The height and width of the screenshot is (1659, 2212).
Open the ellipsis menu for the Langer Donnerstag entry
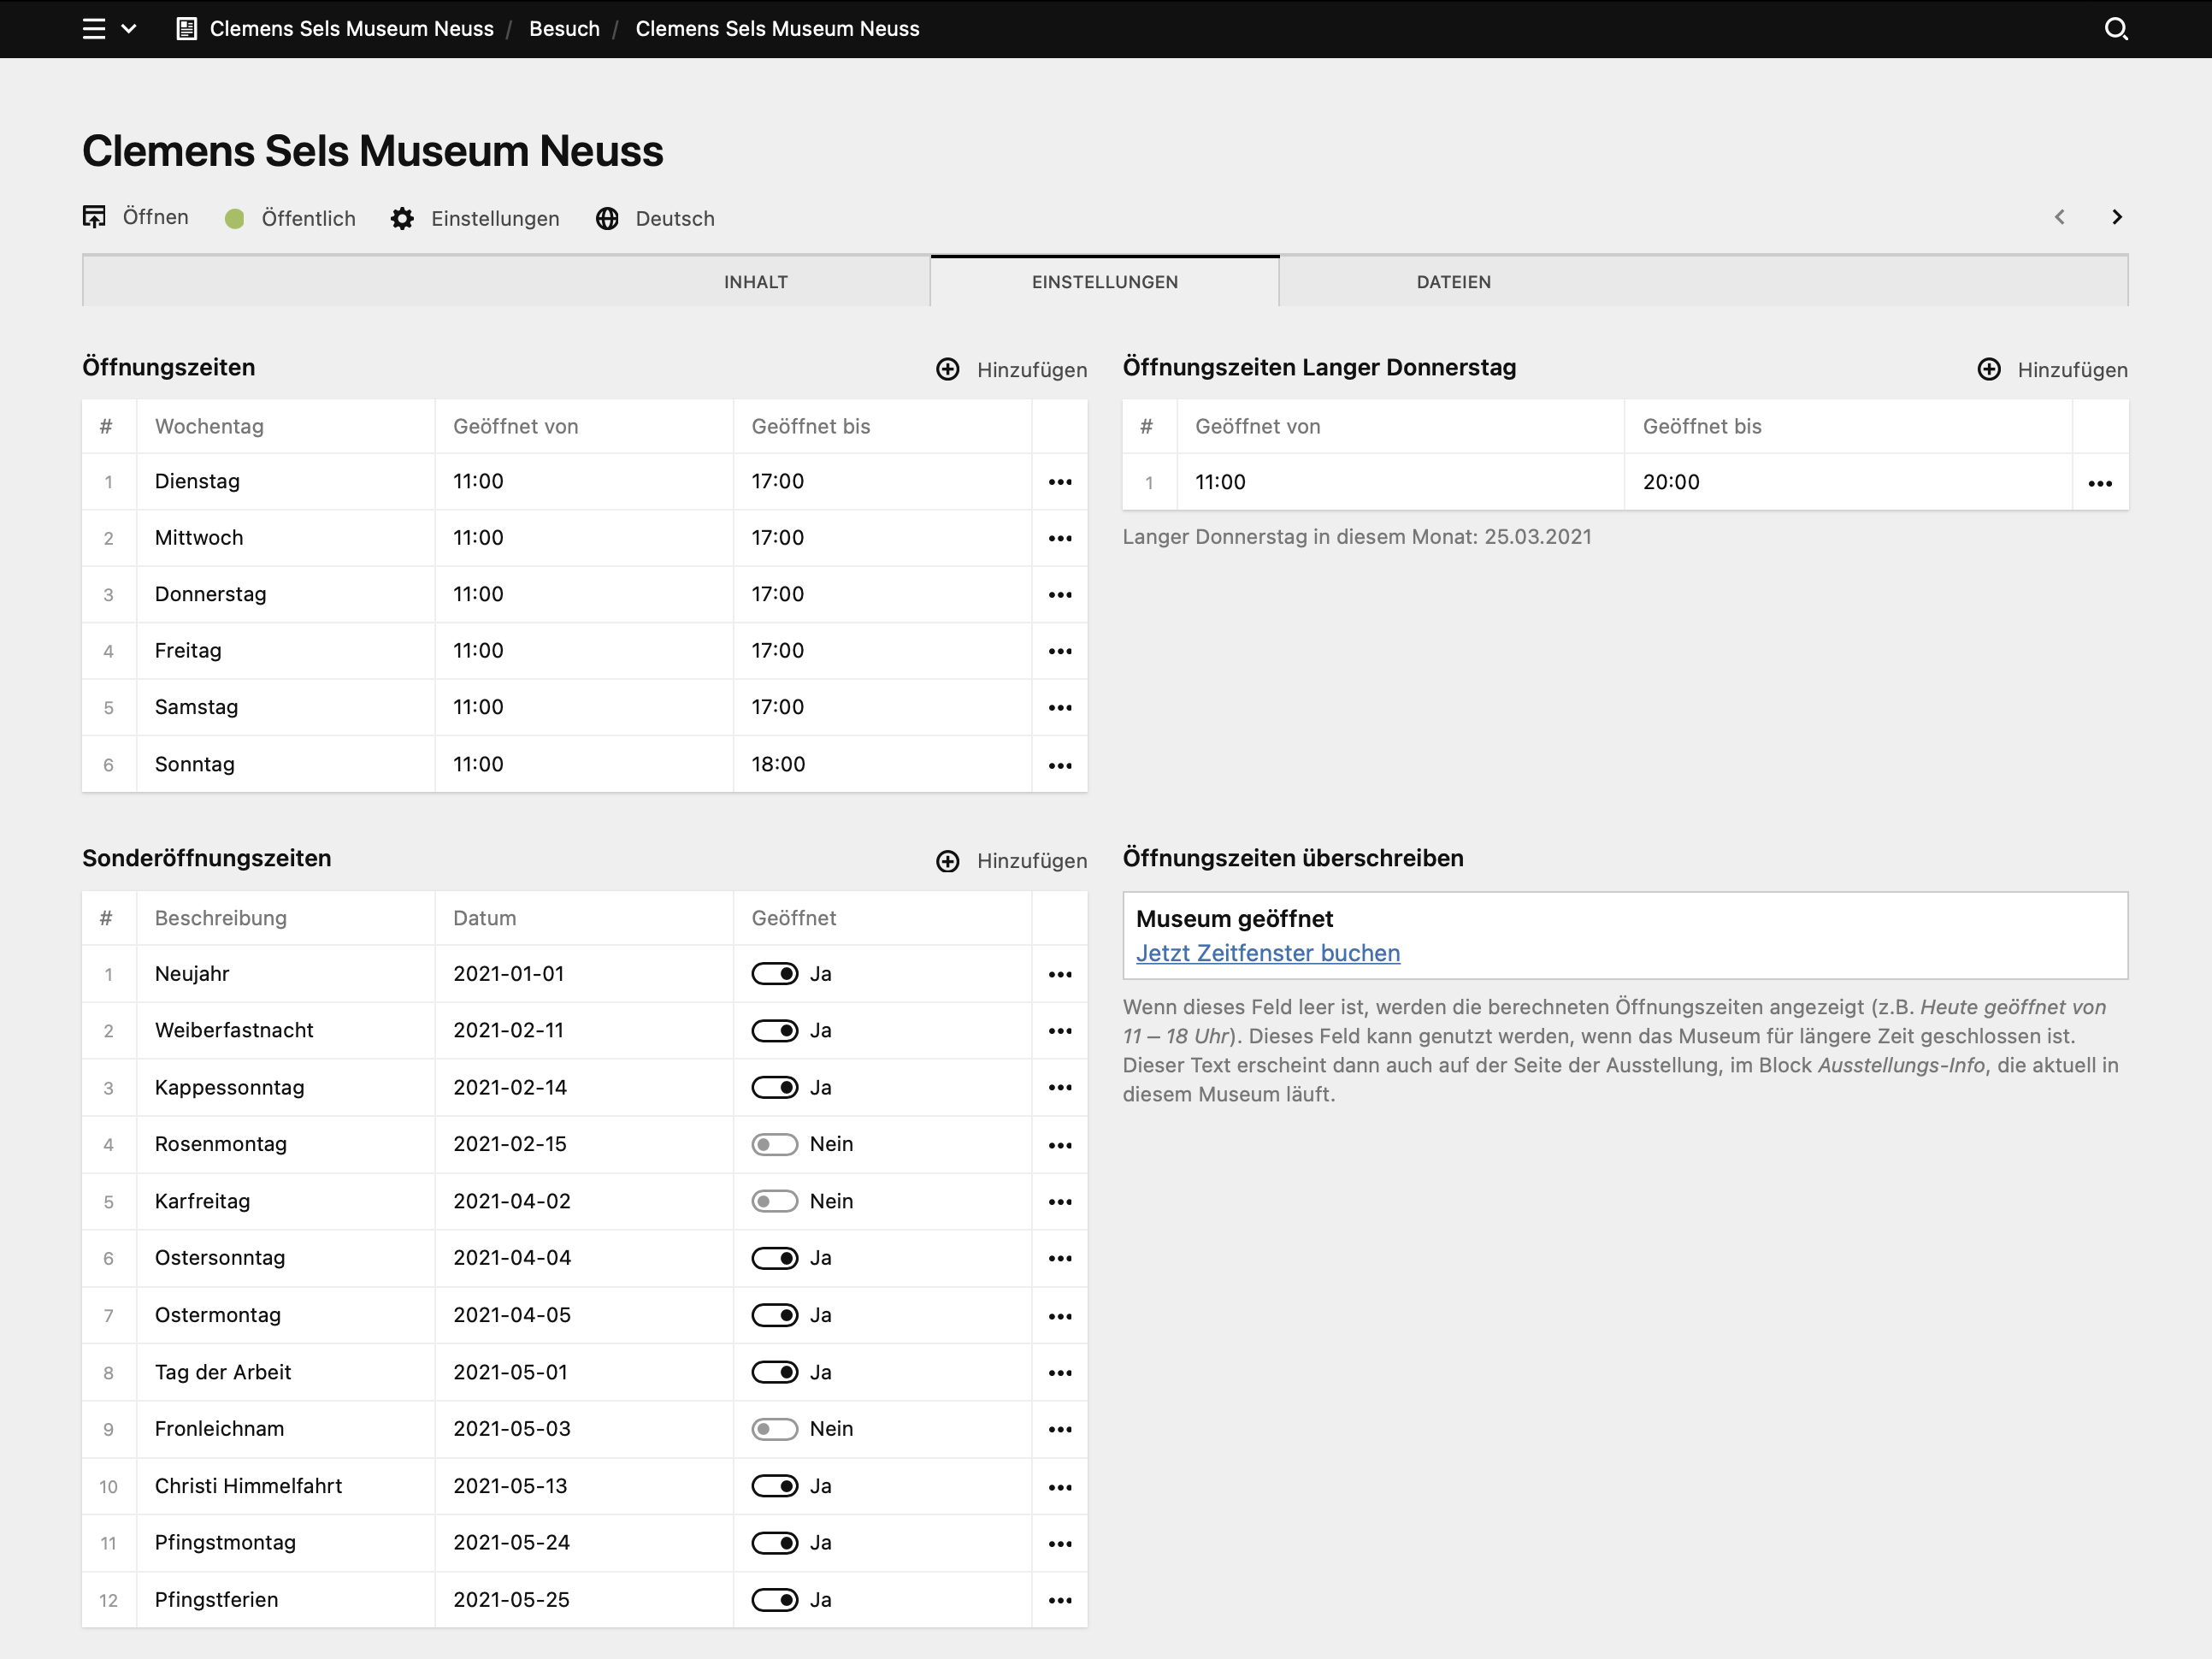pyautogui.click(x=2100, y=482)
